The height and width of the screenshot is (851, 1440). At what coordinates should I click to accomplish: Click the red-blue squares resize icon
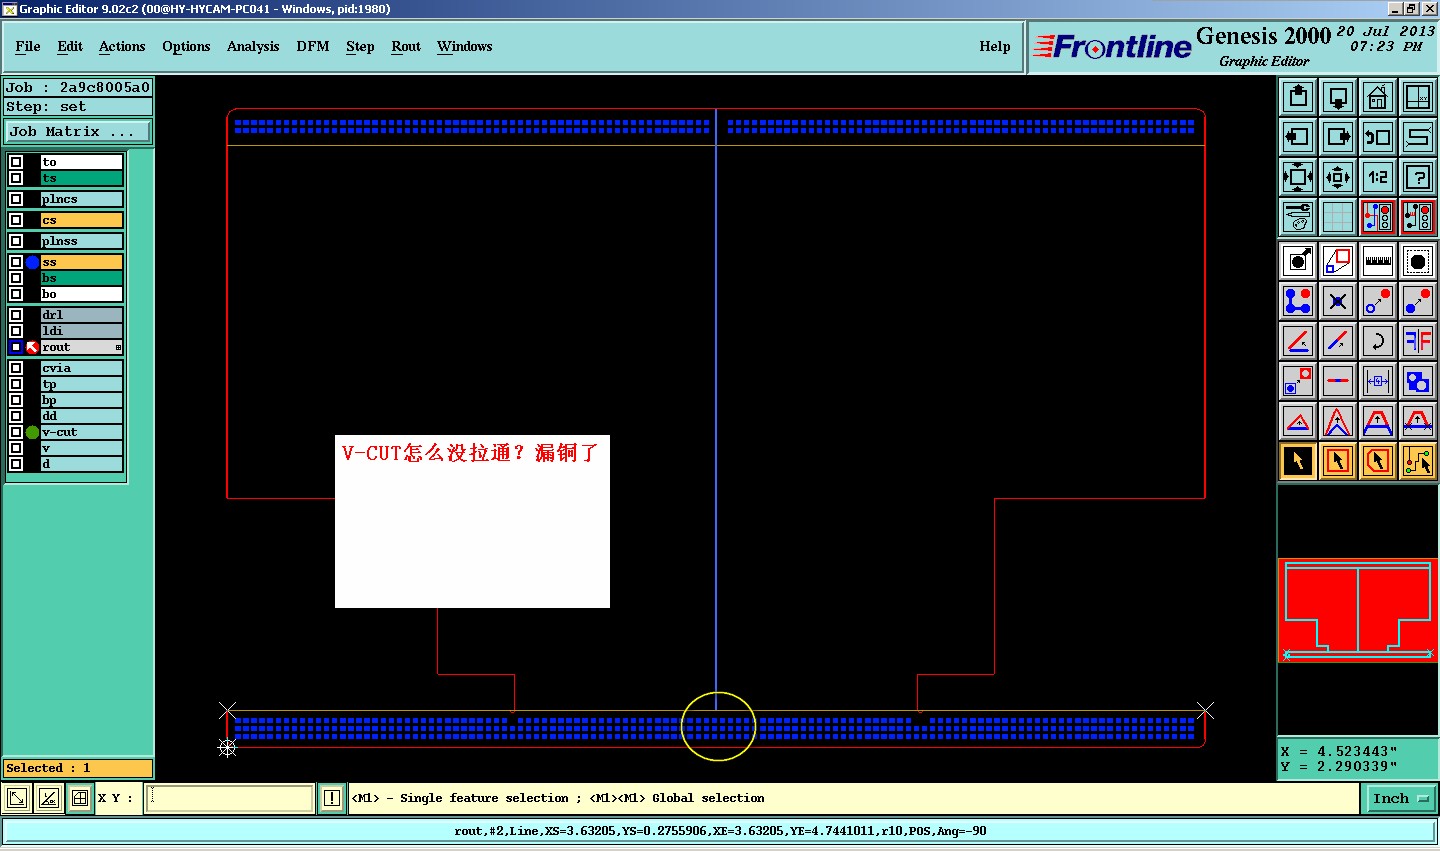[1297, 381]
